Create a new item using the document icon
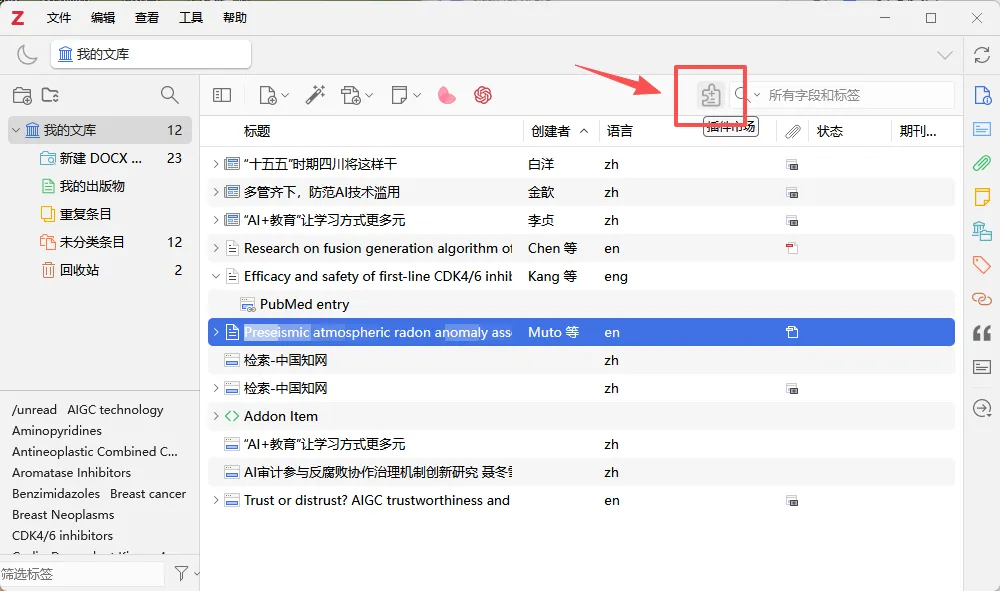The height and width of the screenshot is (591, 1000). [268, 94]
